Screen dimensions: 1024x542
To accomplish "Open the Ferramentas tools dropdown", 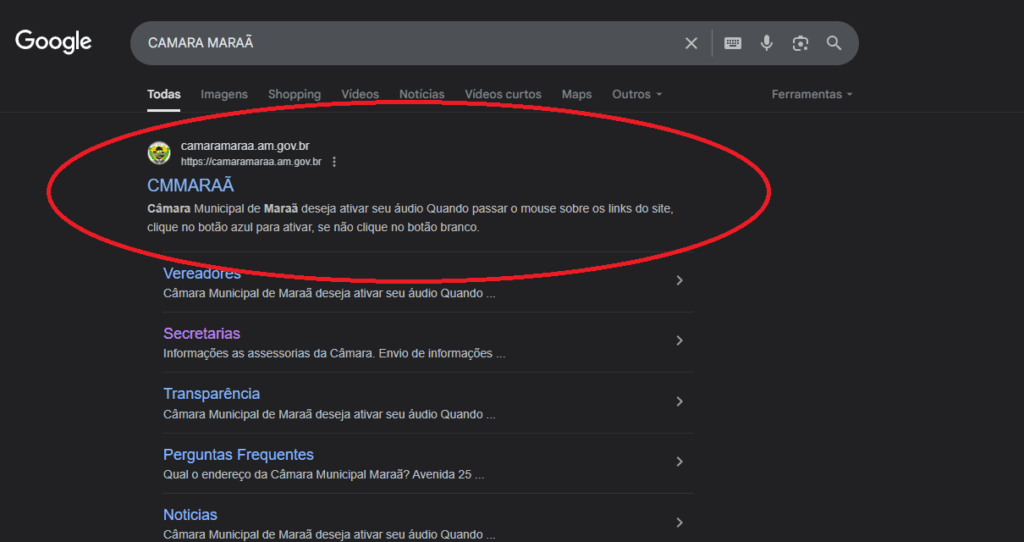I will point(811,94).
